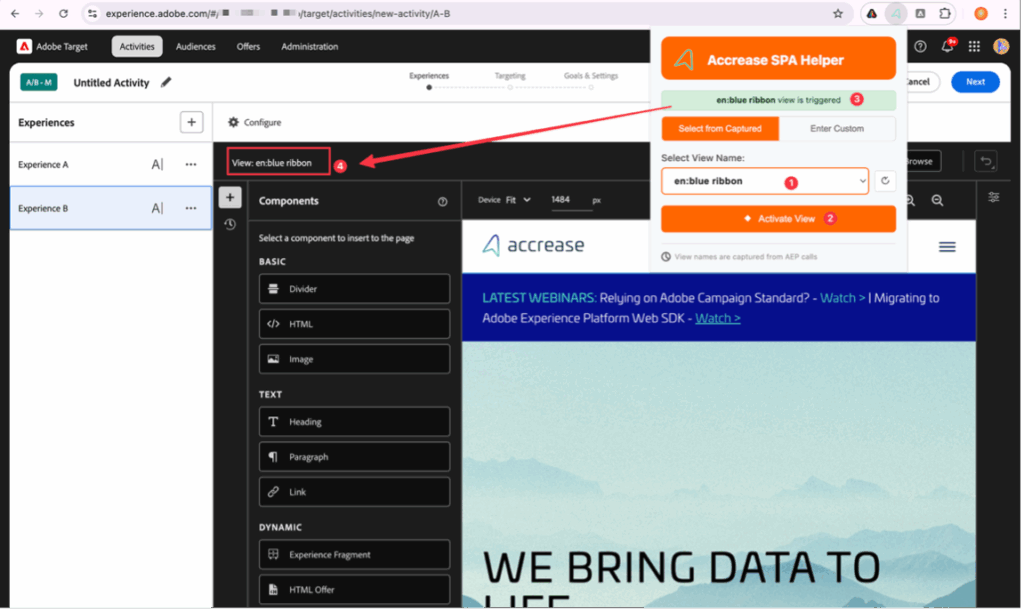Viewport: 1024px width, 611px height.
Task: Click the 'LATEST WEBINARS:' text
Action: [539, 298]
